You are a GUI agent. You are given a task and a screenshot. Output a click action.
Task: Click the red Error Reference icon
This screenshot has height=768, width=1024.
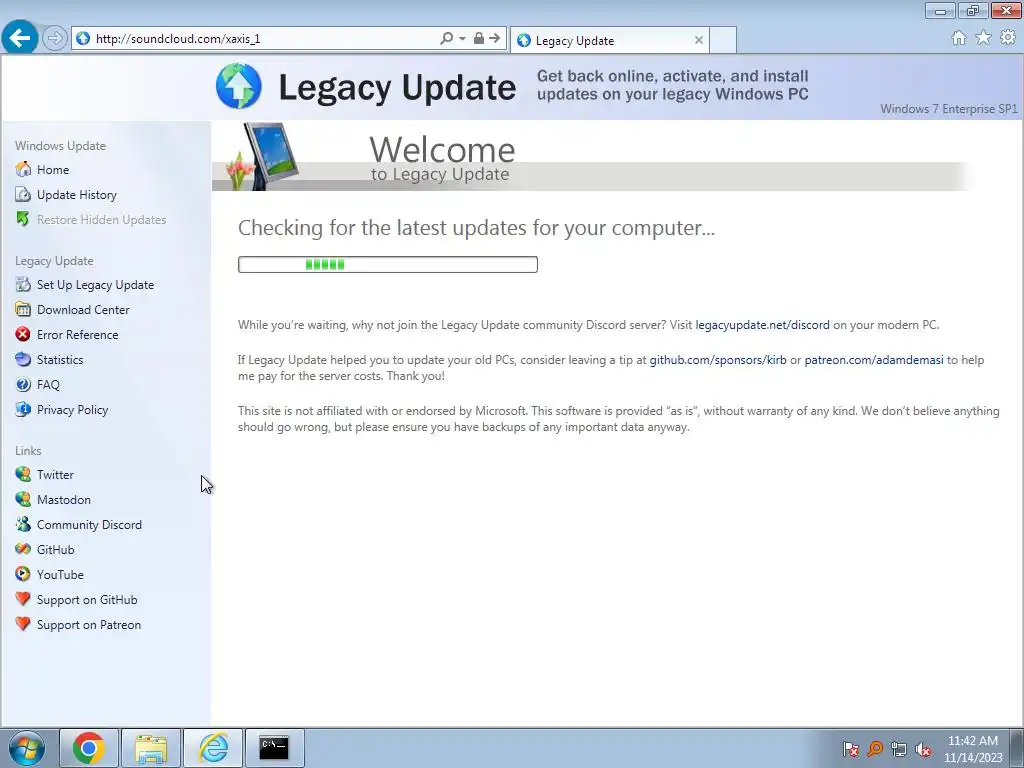[x=23, y=334]
